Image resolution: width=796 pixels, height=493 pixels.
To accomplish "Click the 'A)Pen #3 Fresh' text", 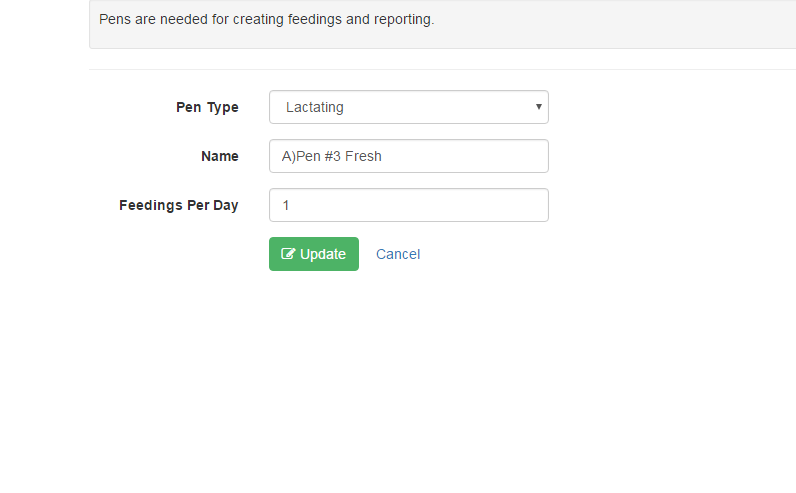I will coord(331,156).
